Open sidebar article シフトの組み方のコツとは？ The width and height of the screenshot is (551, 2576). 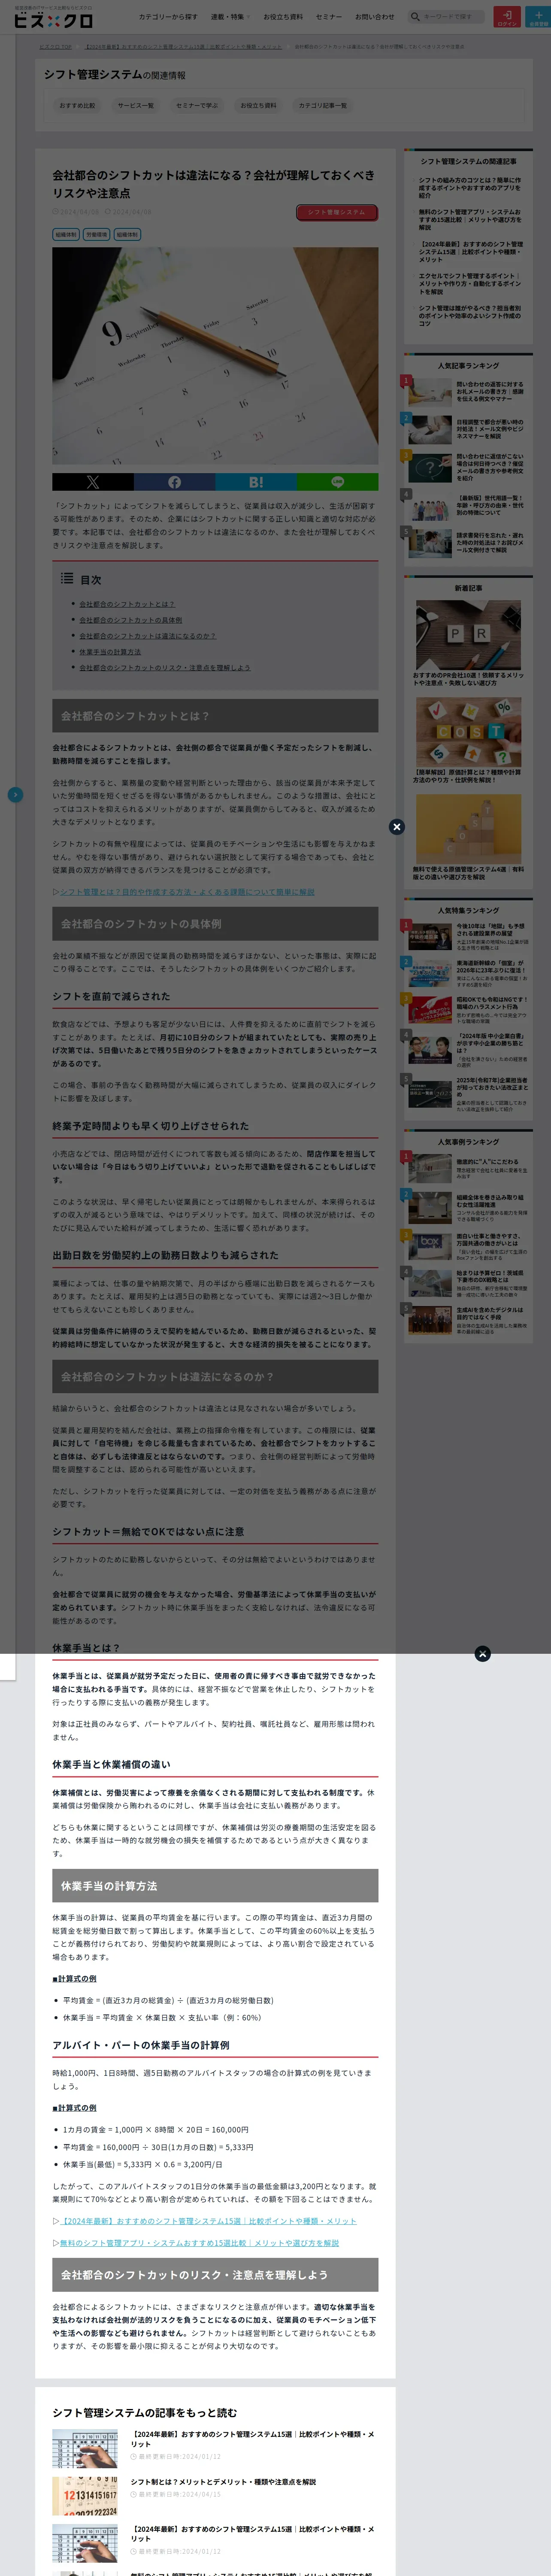470,188
